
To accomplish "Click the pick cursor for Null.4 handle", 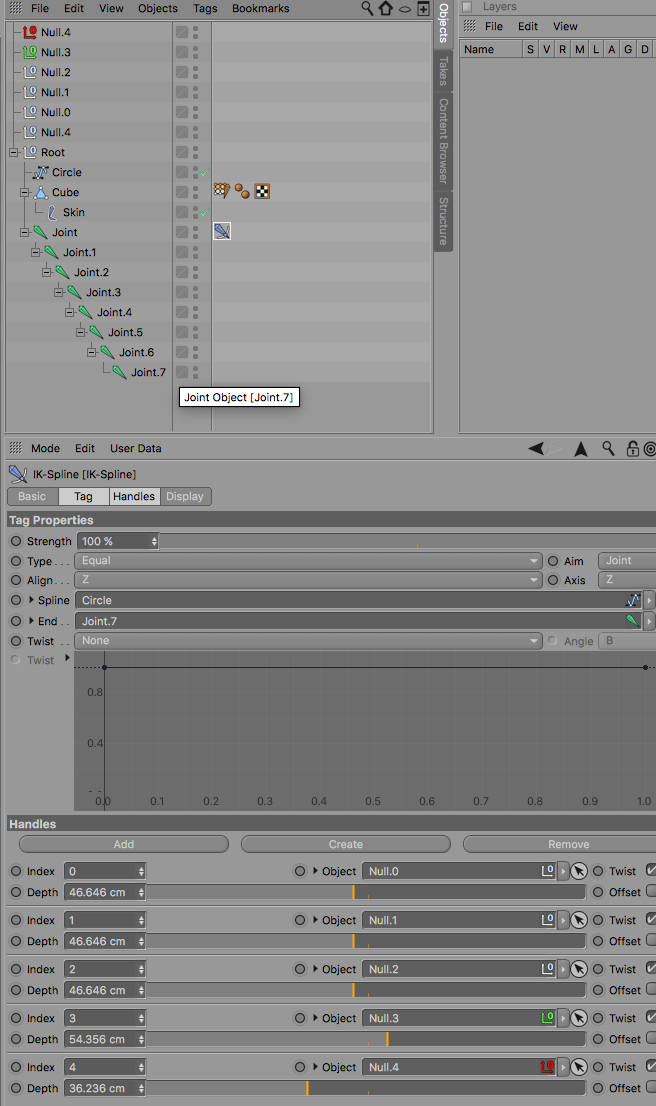I will (x=579, y=1067).
